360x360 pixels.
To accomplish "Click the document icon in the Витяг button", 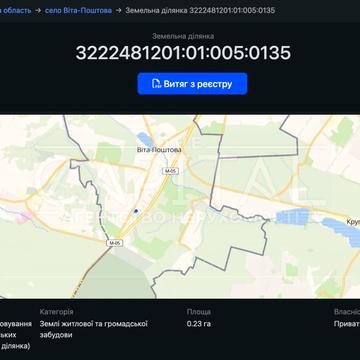I will (x=156, y=84).
